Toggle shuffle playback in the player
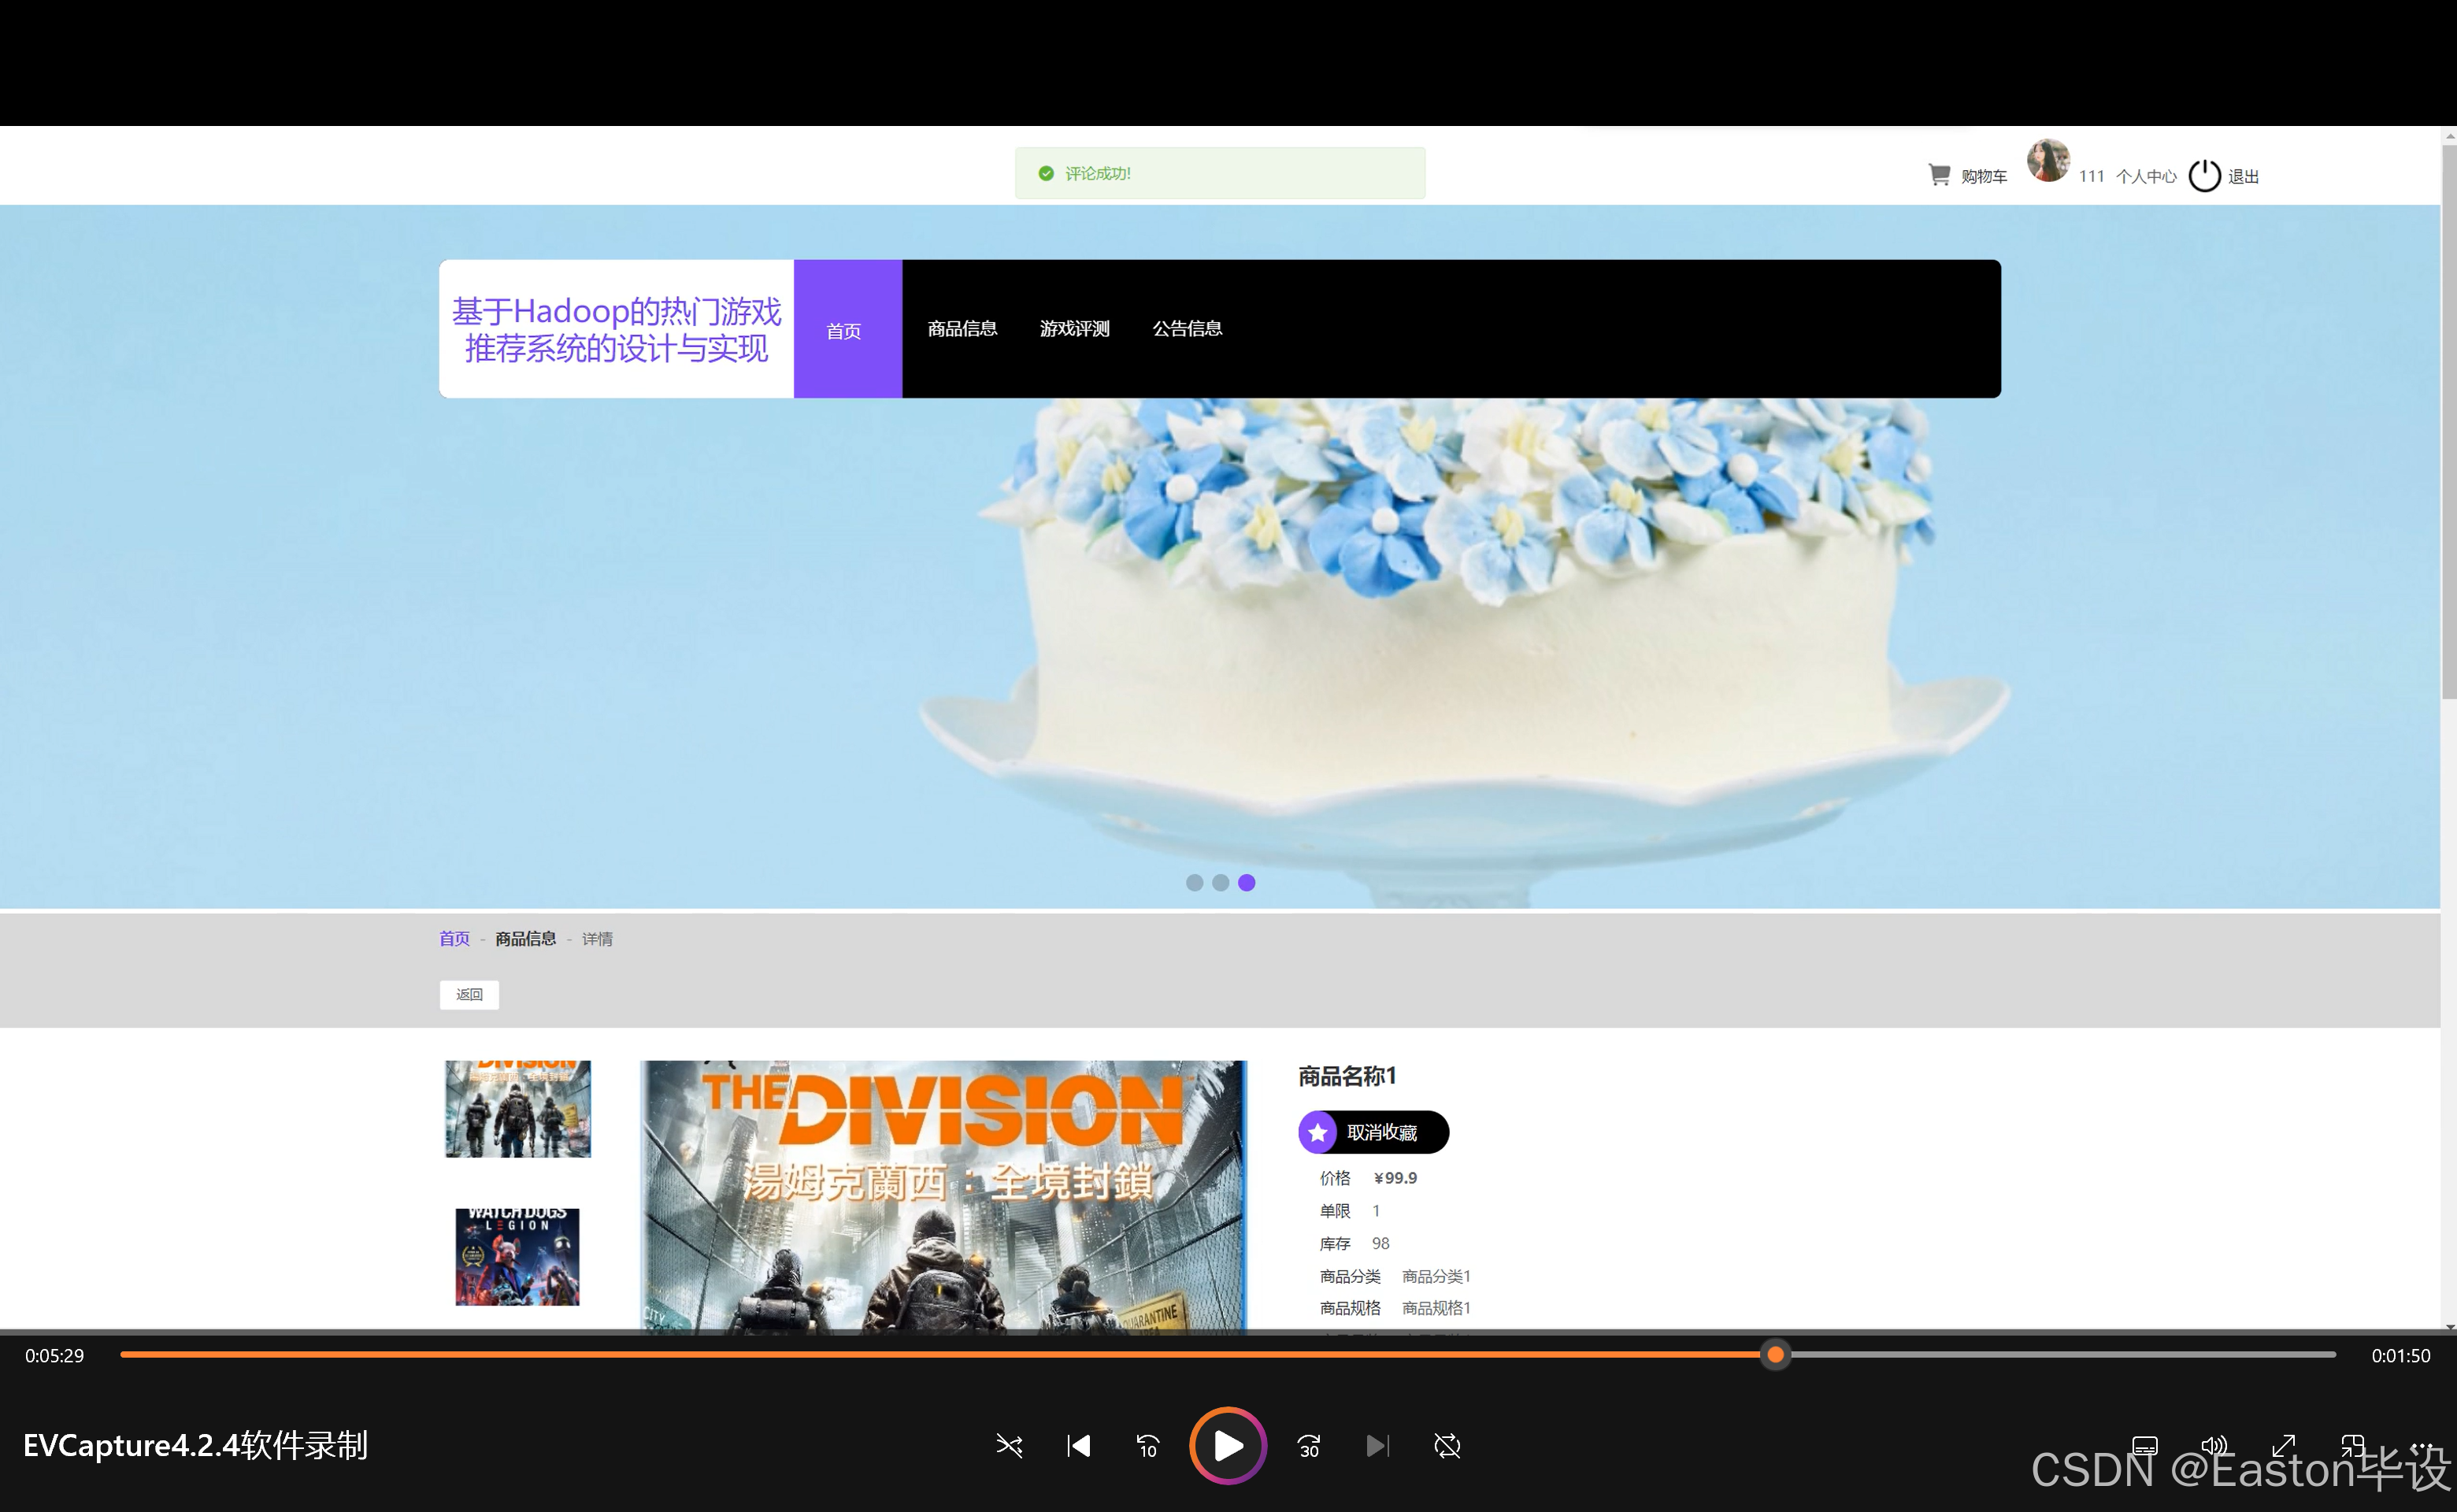The width and height of the screenshot is (2457, 1512). (x=1009, y=1445)
